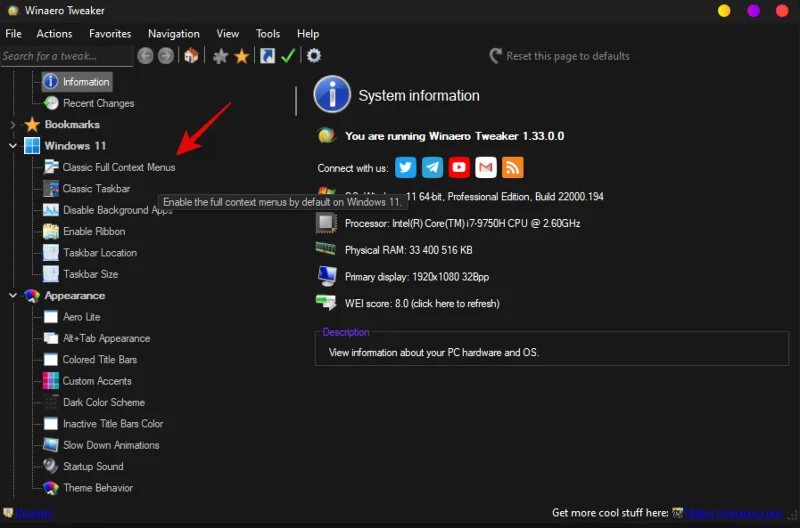This screenshot has height=528, width=800.
Task: Click the green checkmark toolbar icon
Action: click(288, 56)
